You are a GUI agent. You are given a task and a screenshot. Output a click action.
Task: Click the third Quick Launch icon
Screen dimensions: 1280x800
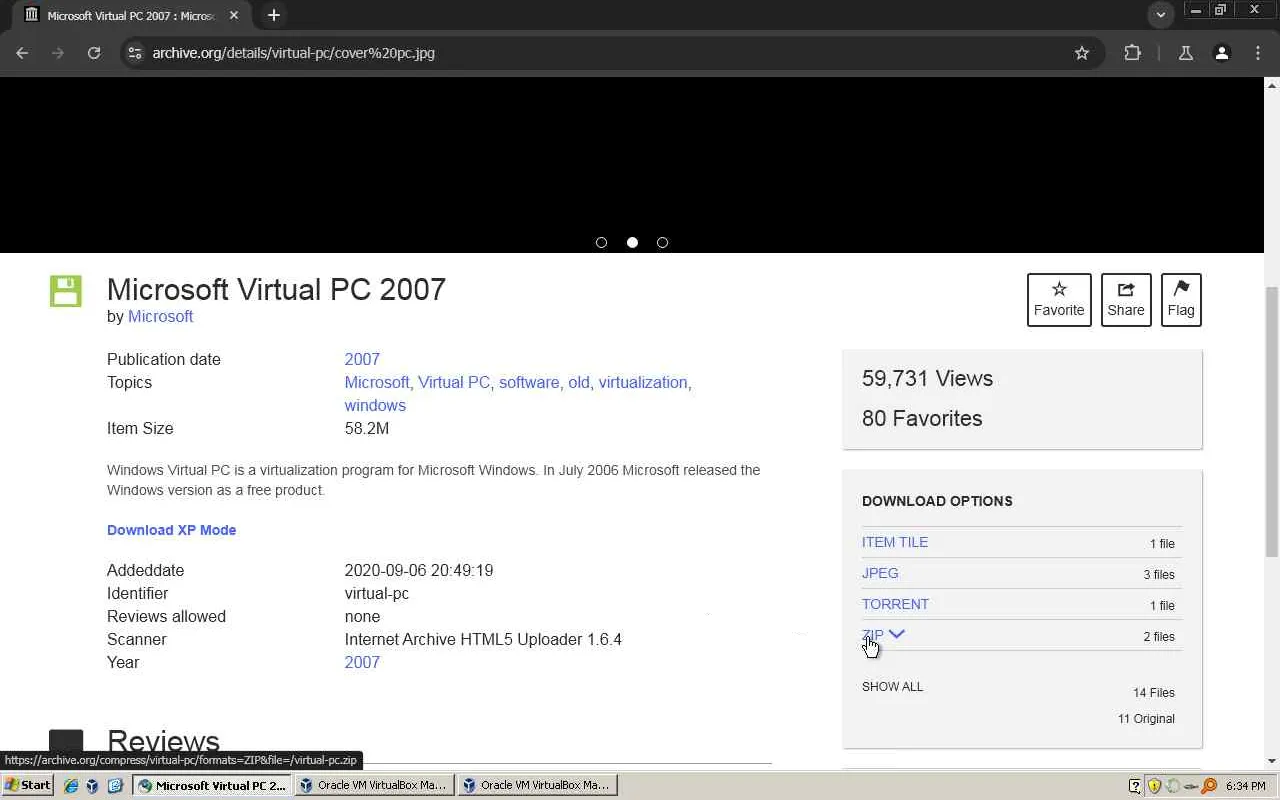114,786
